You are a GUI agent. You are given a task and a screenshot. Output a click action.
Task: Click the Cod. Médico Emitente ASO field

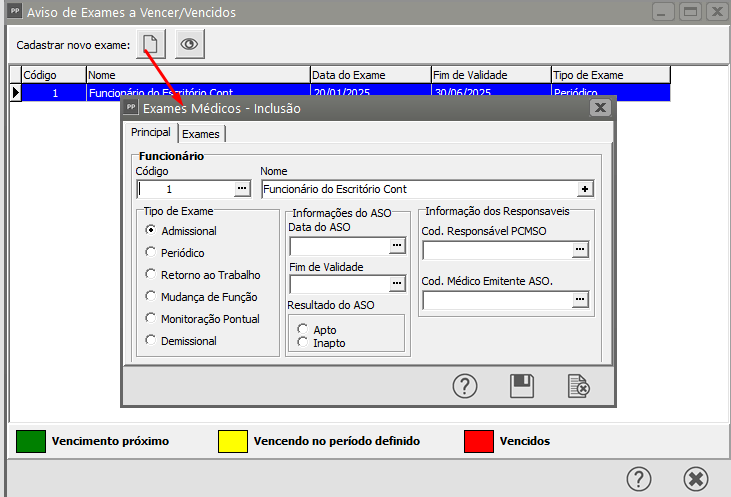point(495,299)
